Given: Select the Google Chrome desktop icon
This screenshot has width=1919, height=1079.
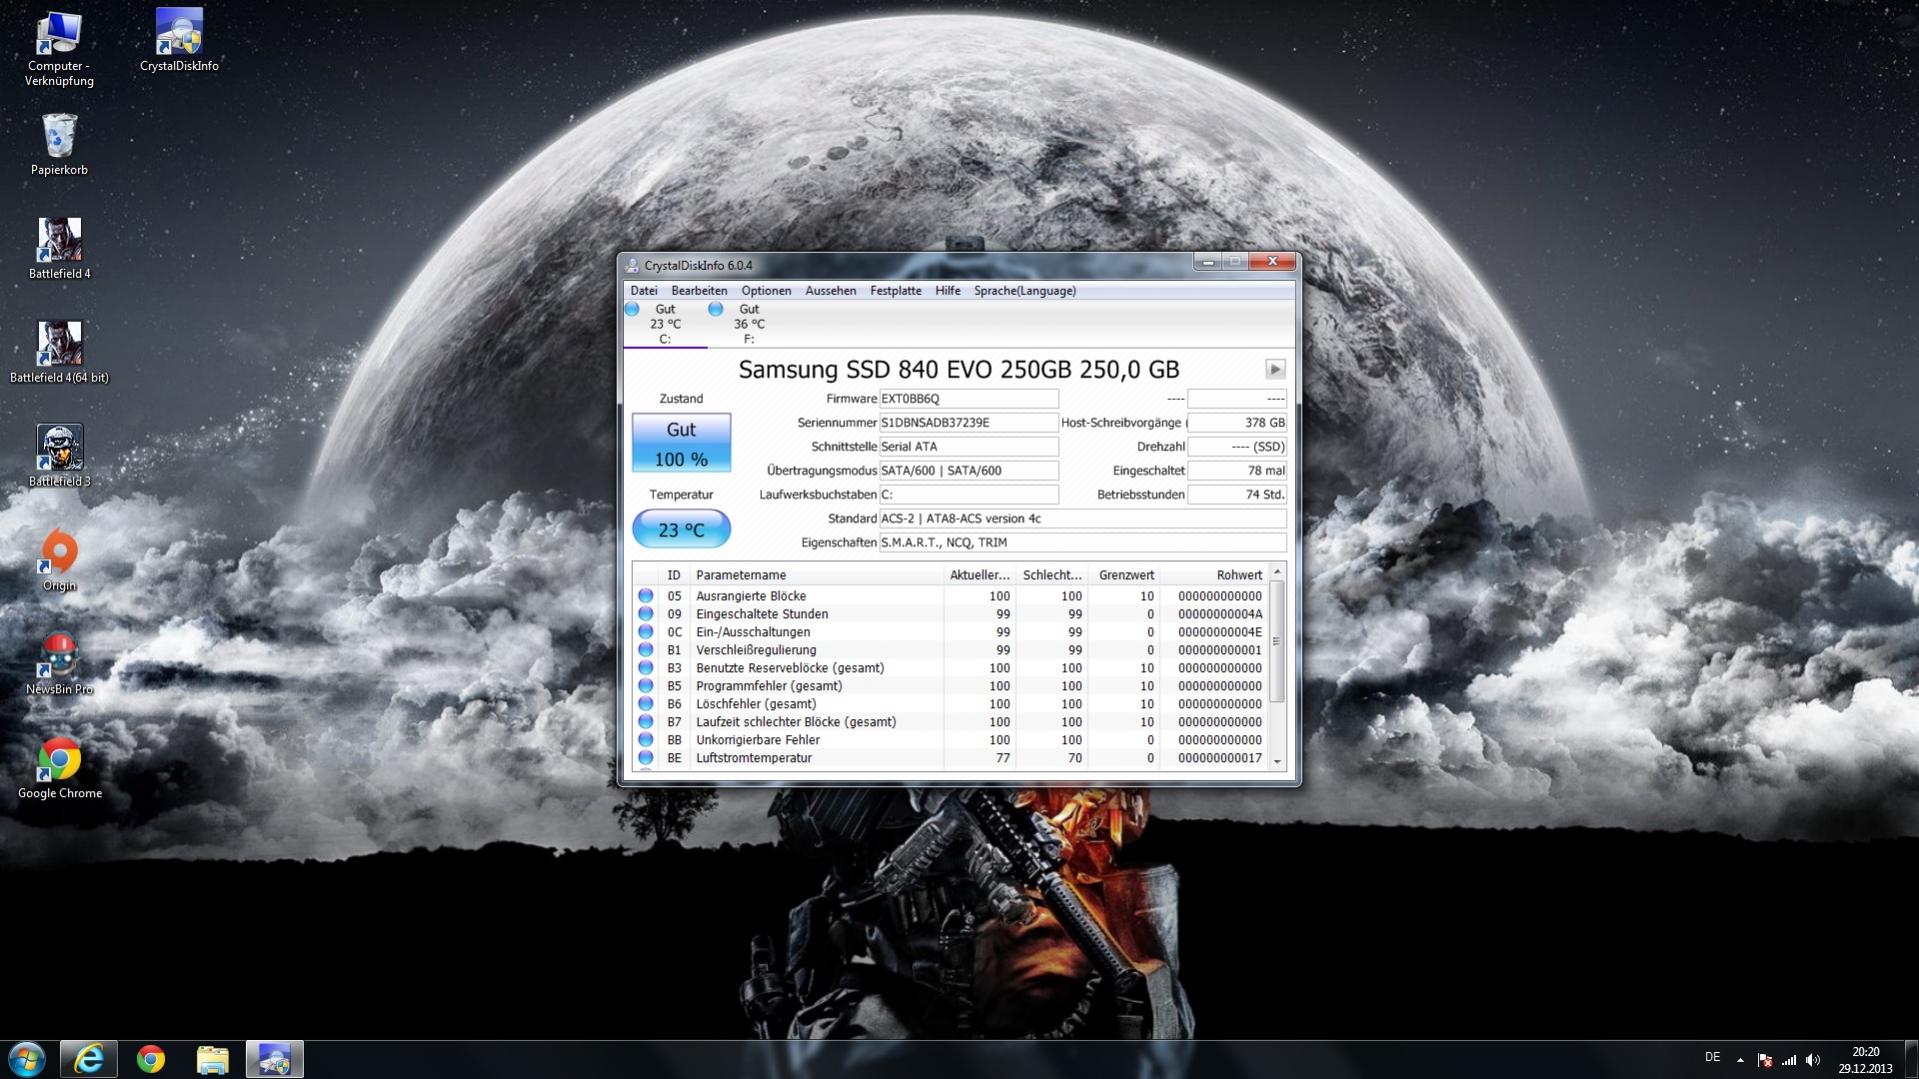Looking at the screenshot, I should (59, 768).
